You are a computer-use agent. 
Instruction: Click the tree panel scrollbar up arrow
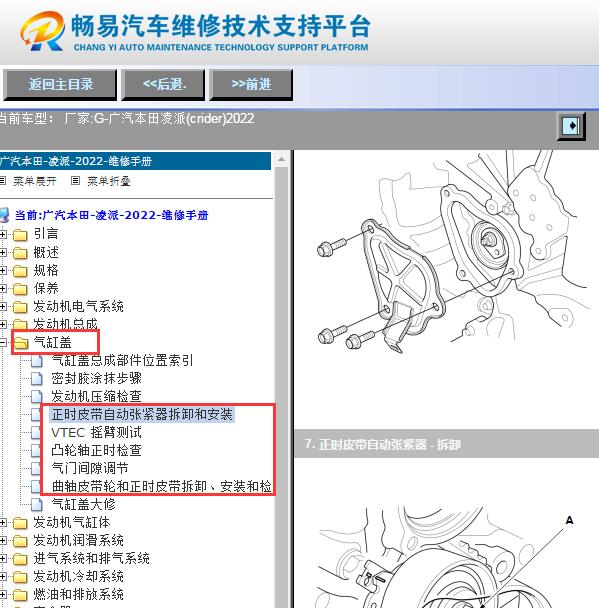(281, 159)
